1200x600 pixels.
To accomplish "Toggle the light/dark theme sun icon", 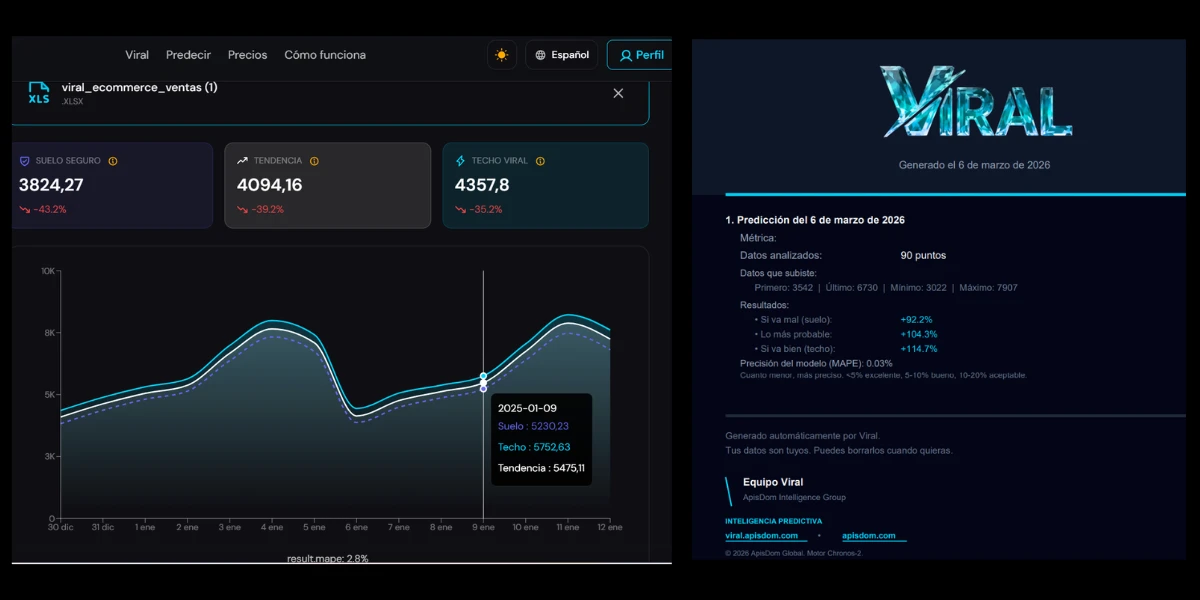I will click(501, 55).
